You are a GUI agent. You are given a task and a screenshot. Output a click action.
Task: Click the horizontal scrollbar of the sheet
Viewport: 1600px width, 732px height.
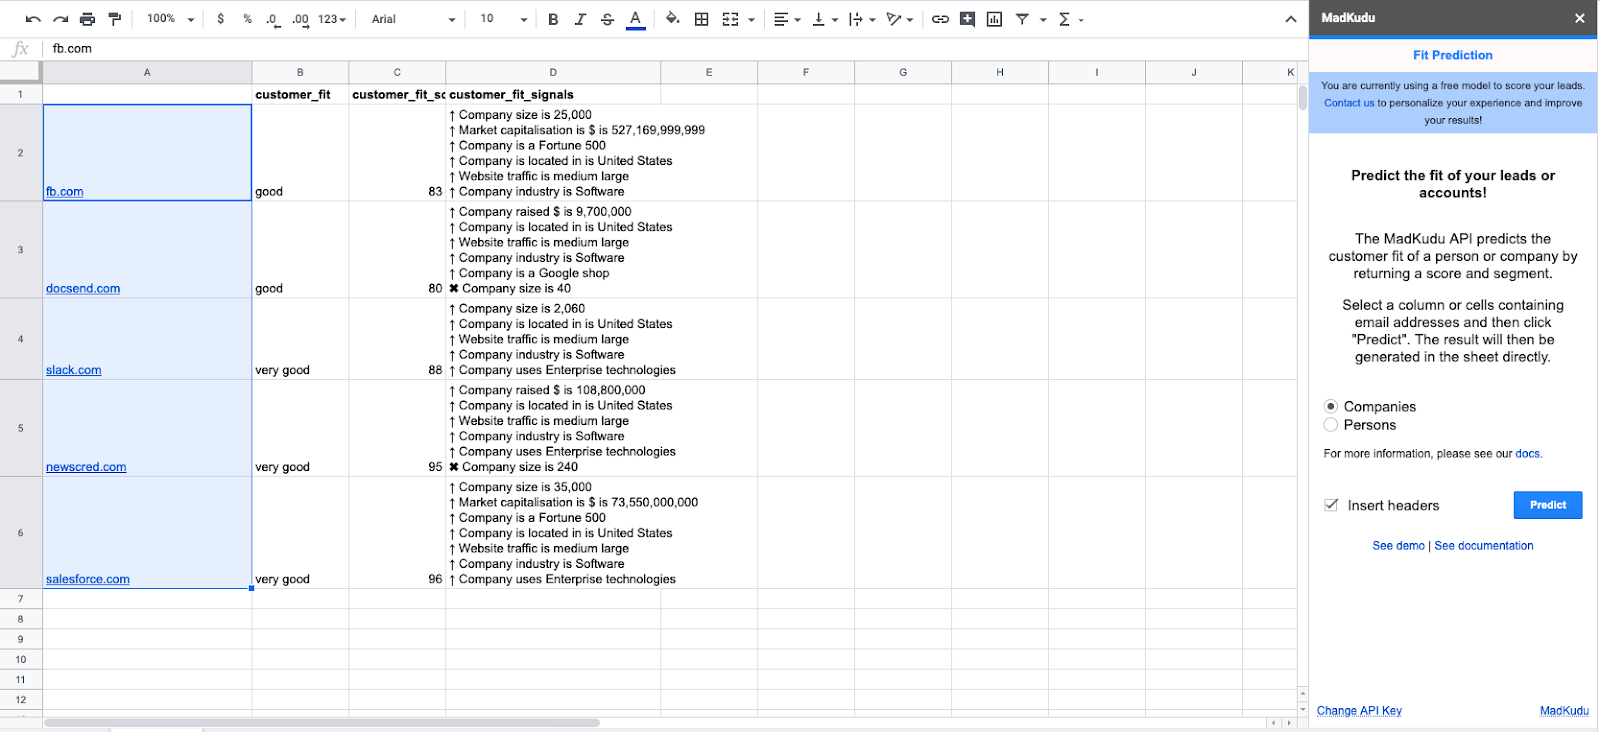coord(322,722)
